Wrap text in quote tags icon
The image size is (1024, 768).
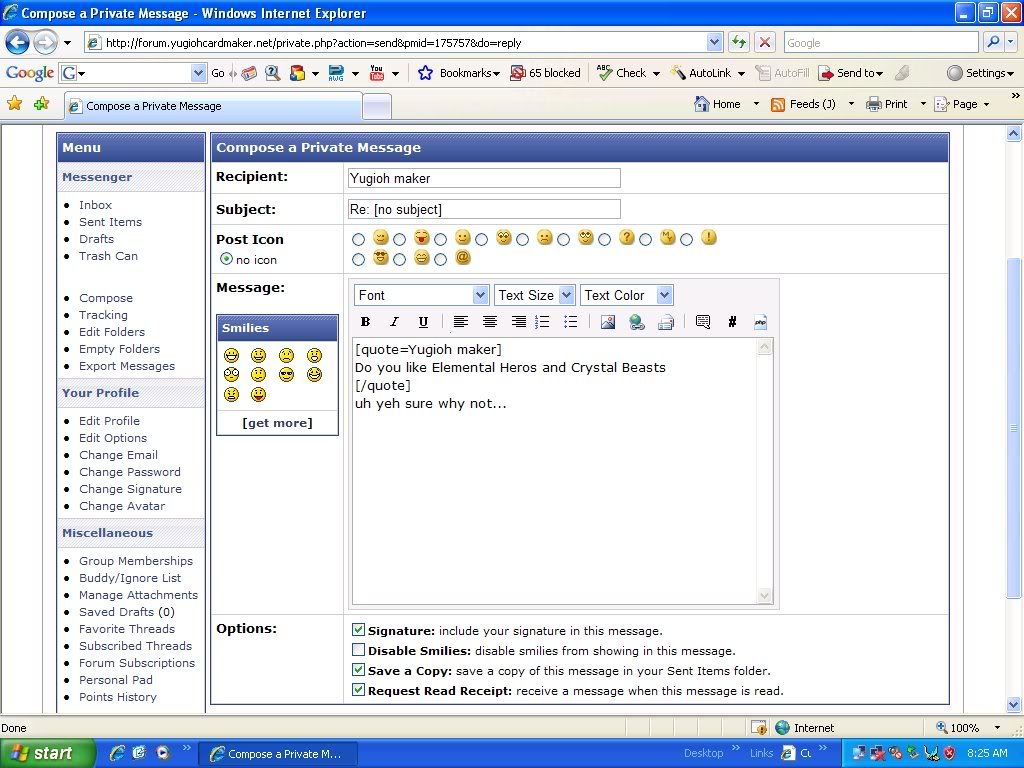tap(702, 322)
